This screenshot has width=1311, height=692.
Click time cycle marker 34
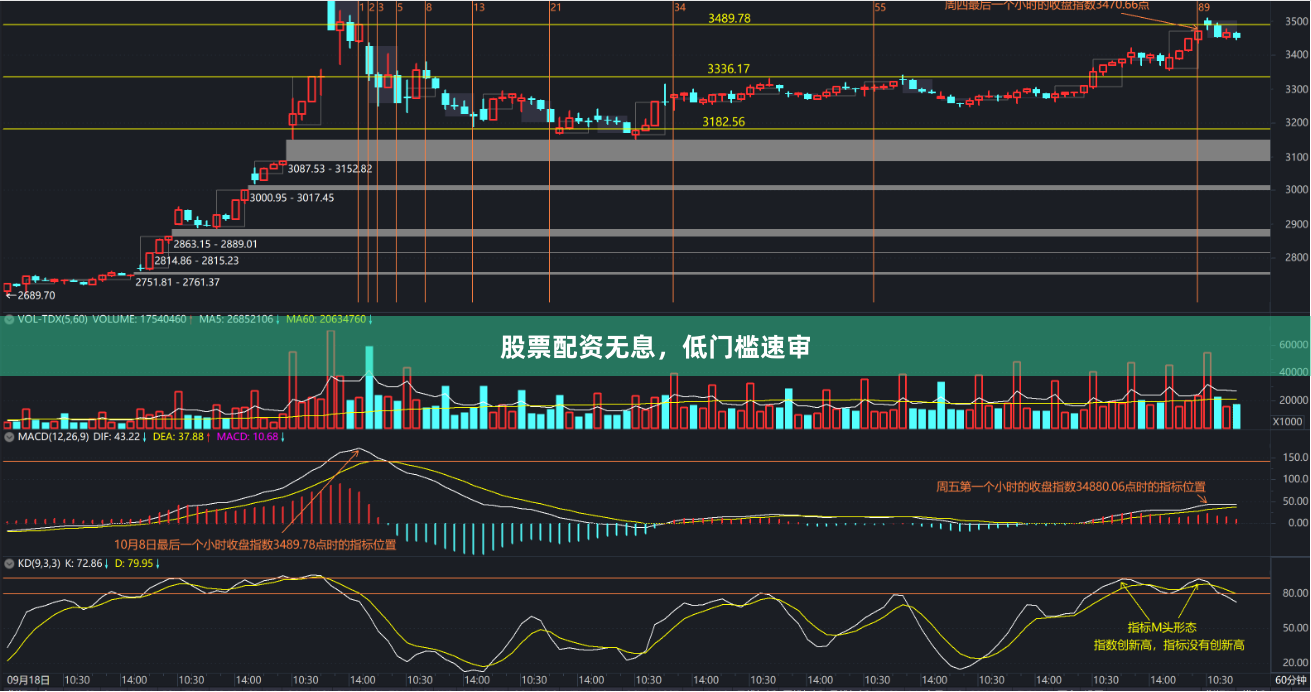click(x=680, y=7)
